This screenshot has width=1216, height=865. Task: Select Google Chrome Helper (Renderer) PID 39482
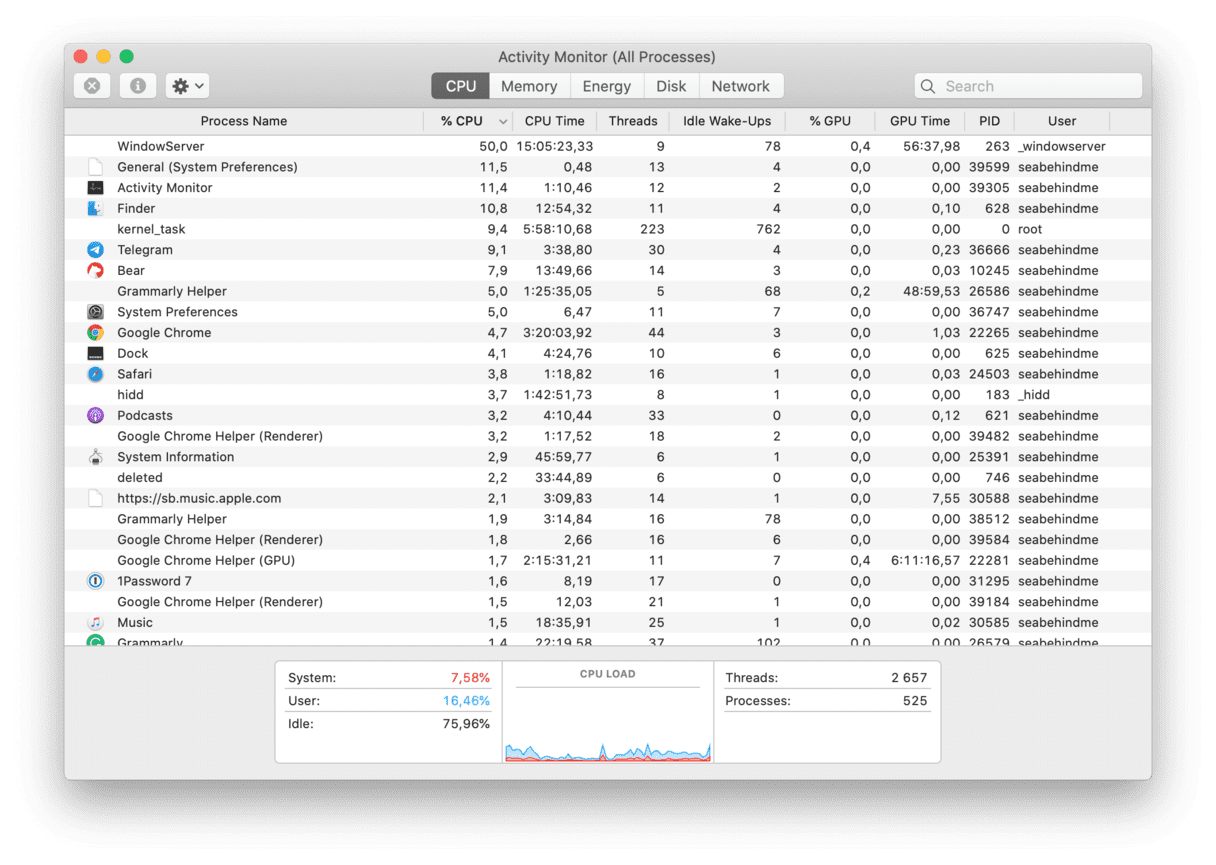tap(608, 436)
